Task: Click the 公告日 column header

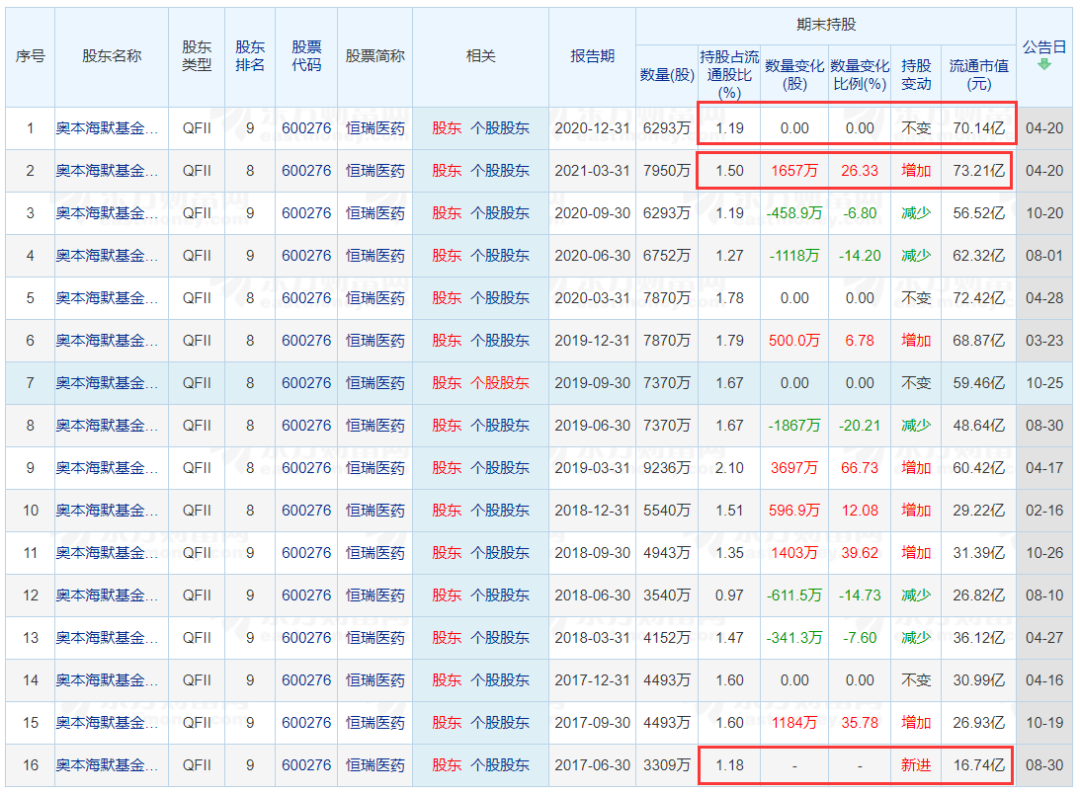Action: point(1044,46)
